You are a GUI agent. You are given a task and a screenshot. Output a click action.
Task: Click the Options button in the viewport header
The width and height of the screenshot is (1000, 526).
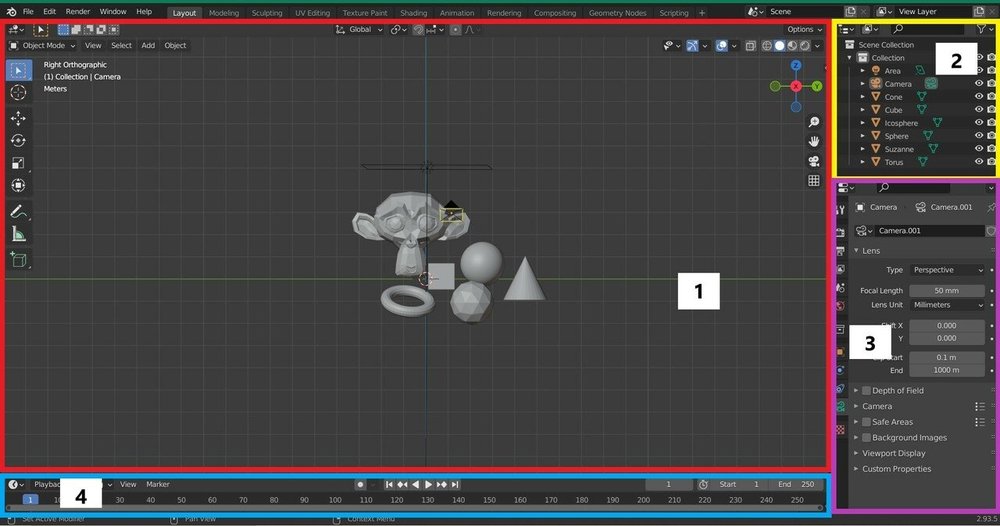tap(803, 30)
